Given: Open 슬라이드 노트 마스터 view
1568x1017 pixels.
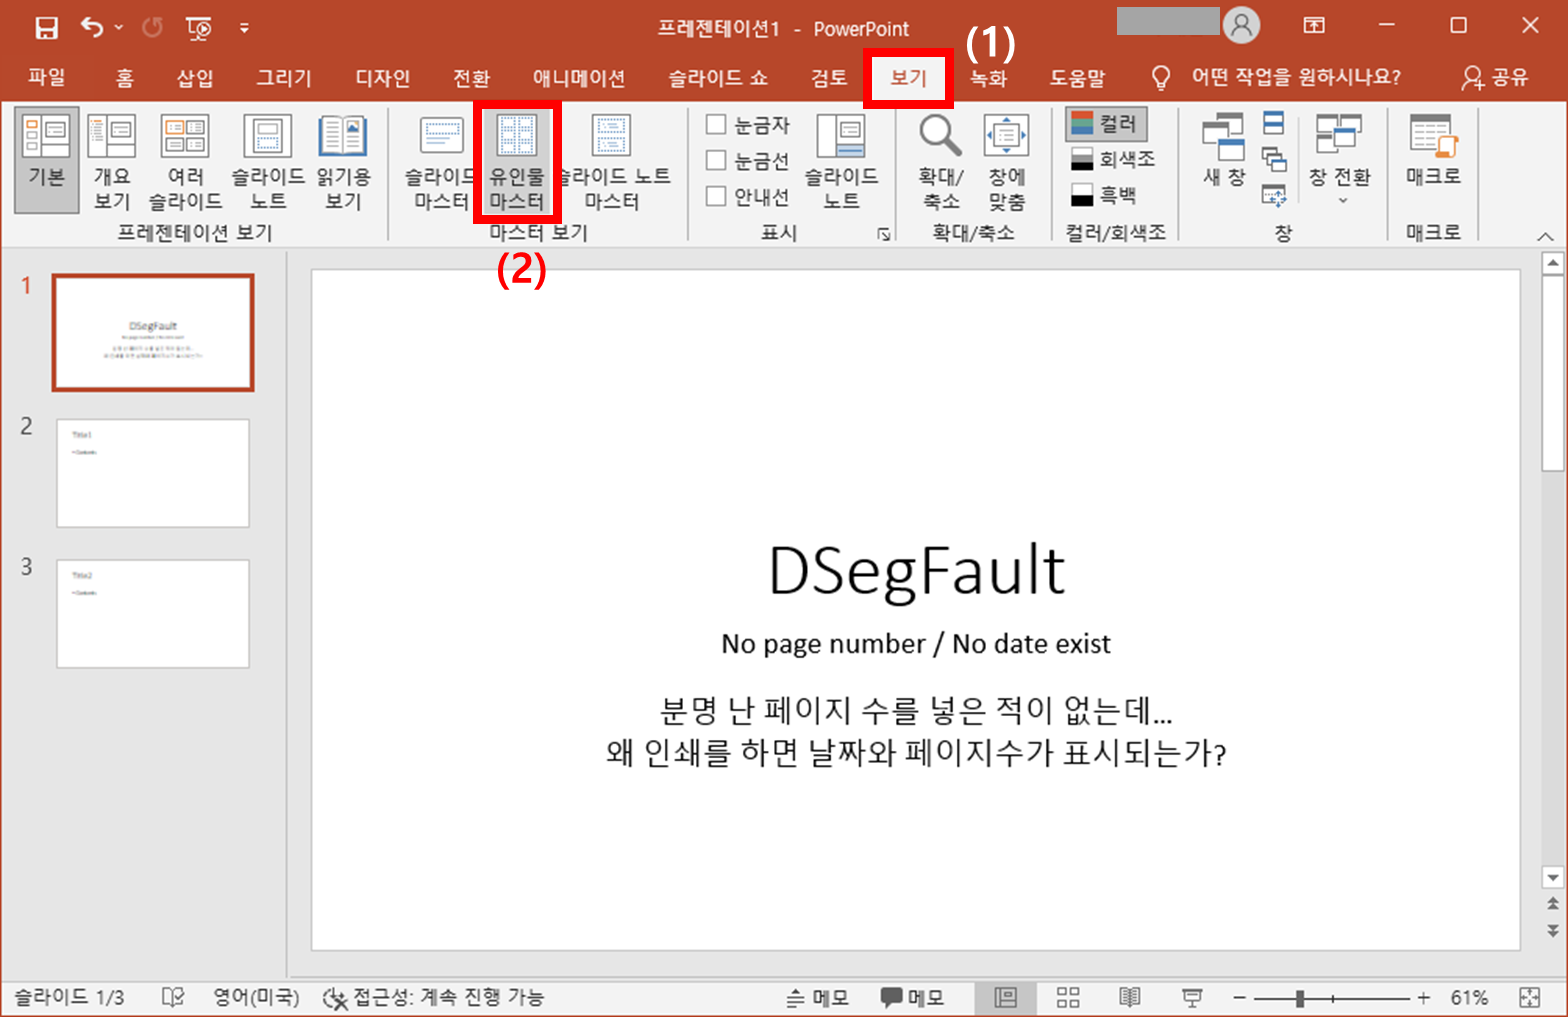Looking at the screenshot, I should [x=612, y=160].
